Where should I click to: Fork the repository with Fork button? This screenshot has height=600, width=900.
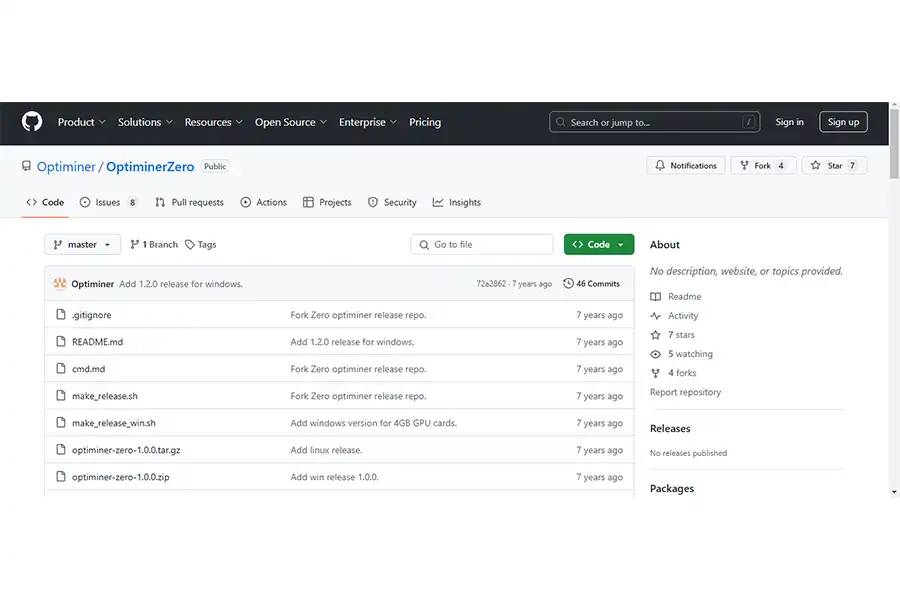coord(763,165)
